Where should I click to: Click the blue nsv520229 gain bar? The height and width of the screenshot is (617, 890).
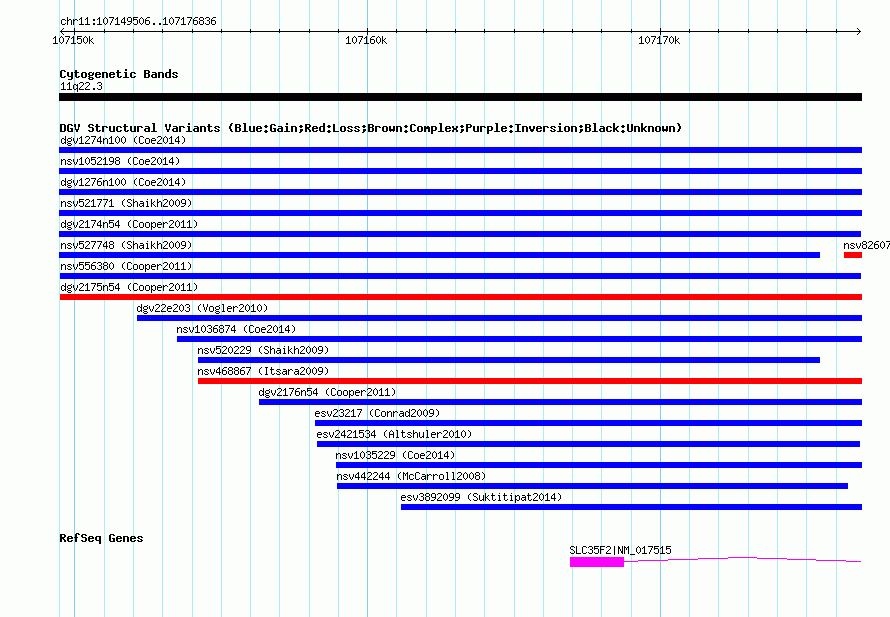[509, 360]
